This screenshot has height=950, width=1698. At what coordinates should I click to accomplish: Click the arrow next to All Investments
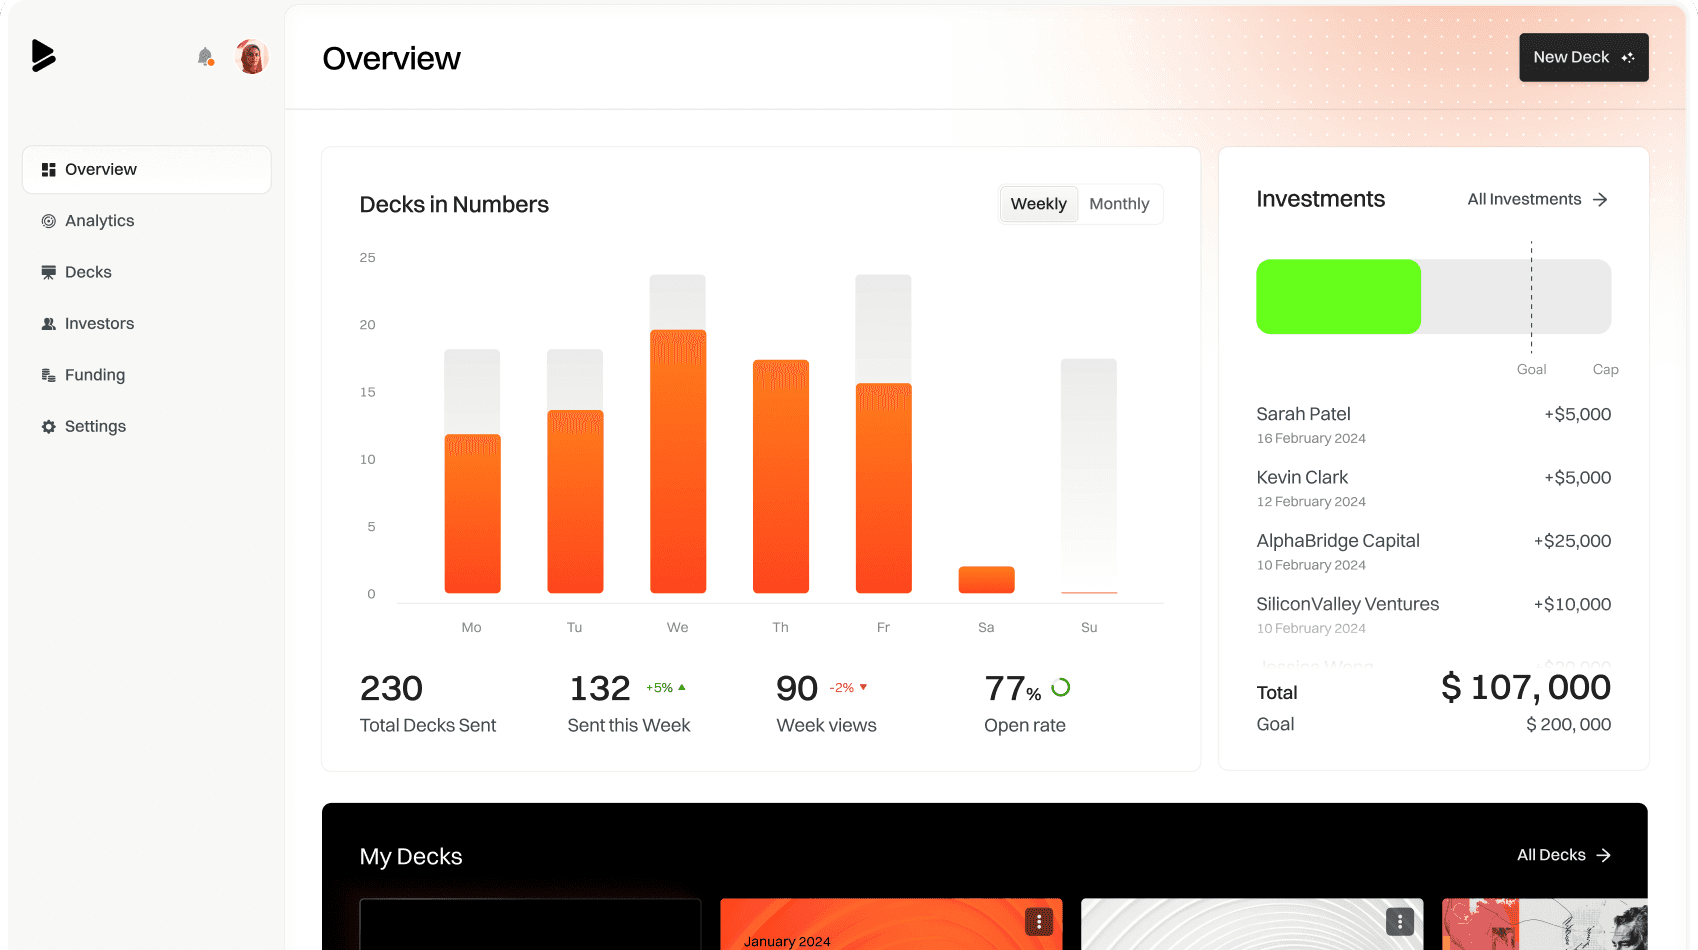(1600, 200)
